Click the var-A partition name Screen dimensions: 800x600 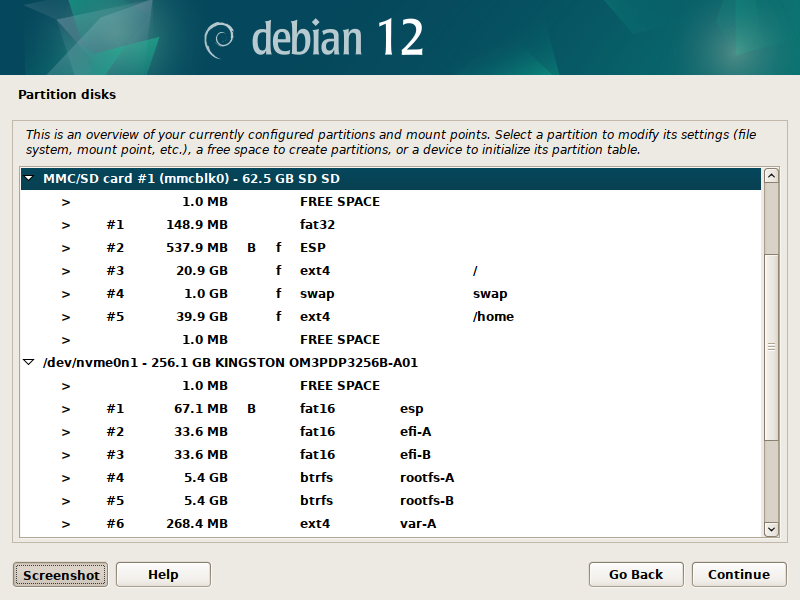(x=418, y=523)
